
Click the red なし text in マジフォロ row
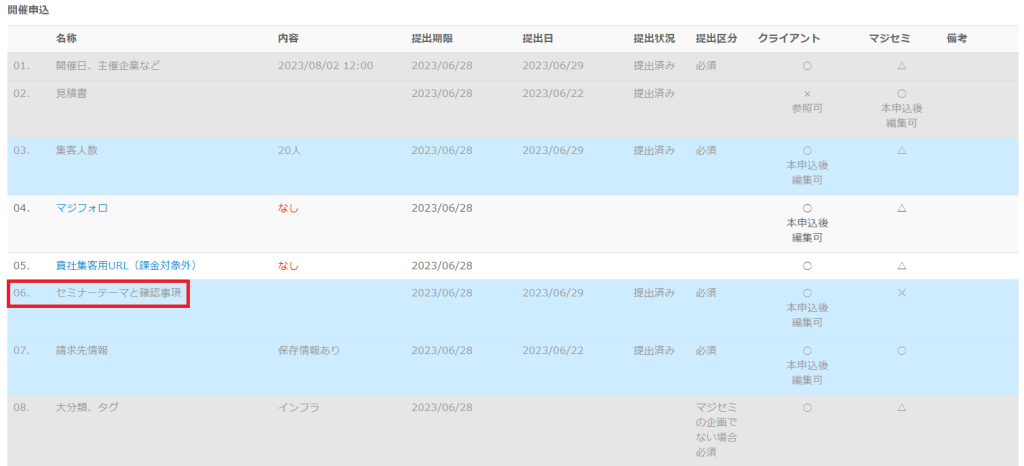click(288, 208)
